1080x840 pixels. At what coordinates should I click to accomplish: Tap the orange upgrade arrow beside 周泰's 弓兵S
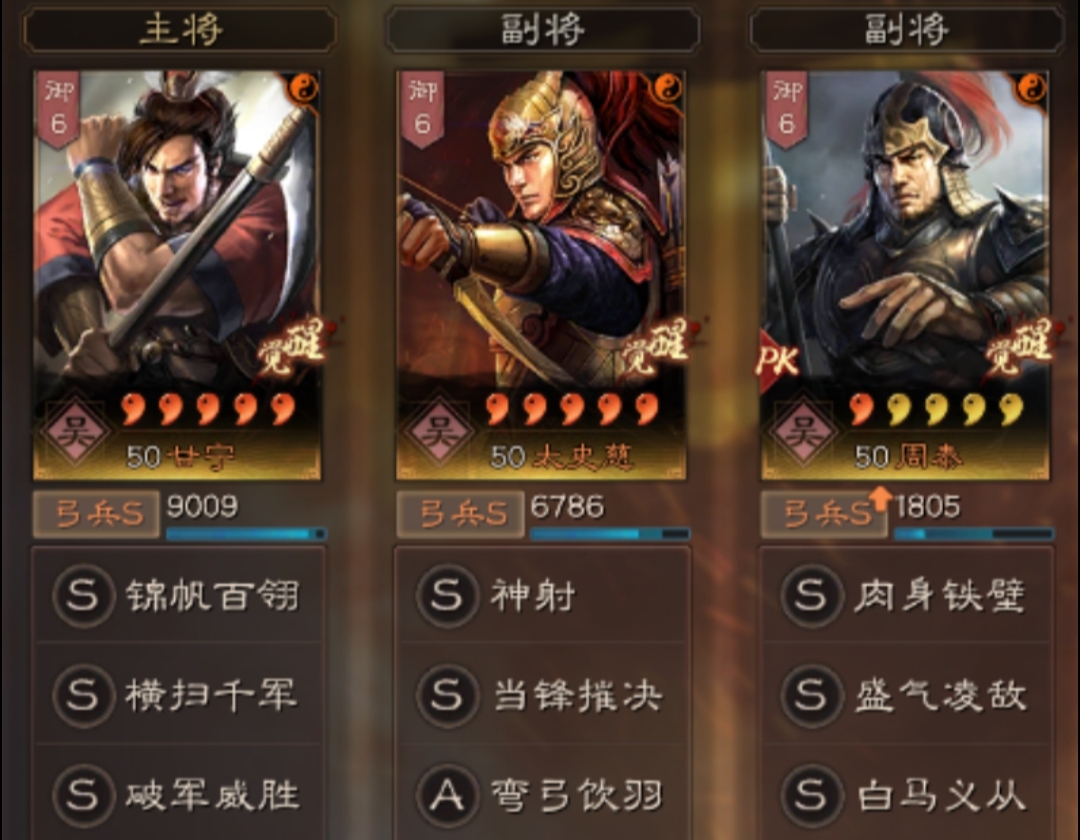[880, 498]
